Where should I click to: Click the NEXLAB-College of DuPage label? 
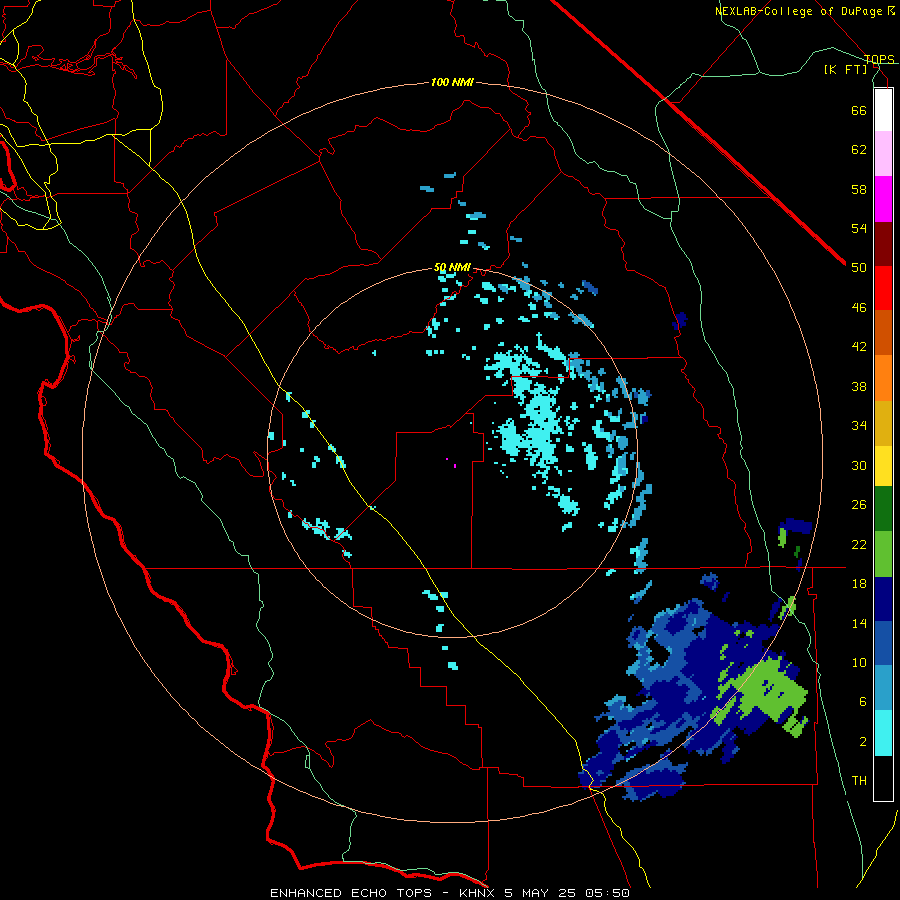(799, 11)
